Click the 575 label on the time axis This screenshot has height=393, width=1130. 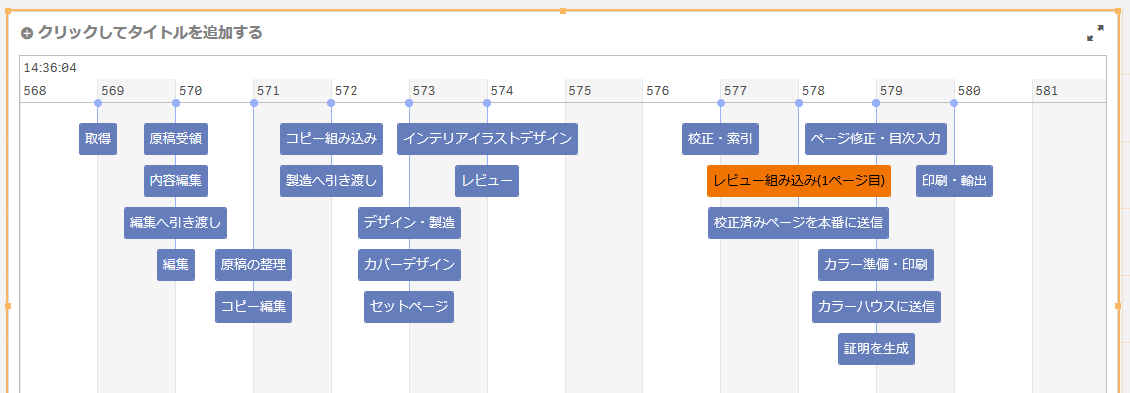(579, 91)
